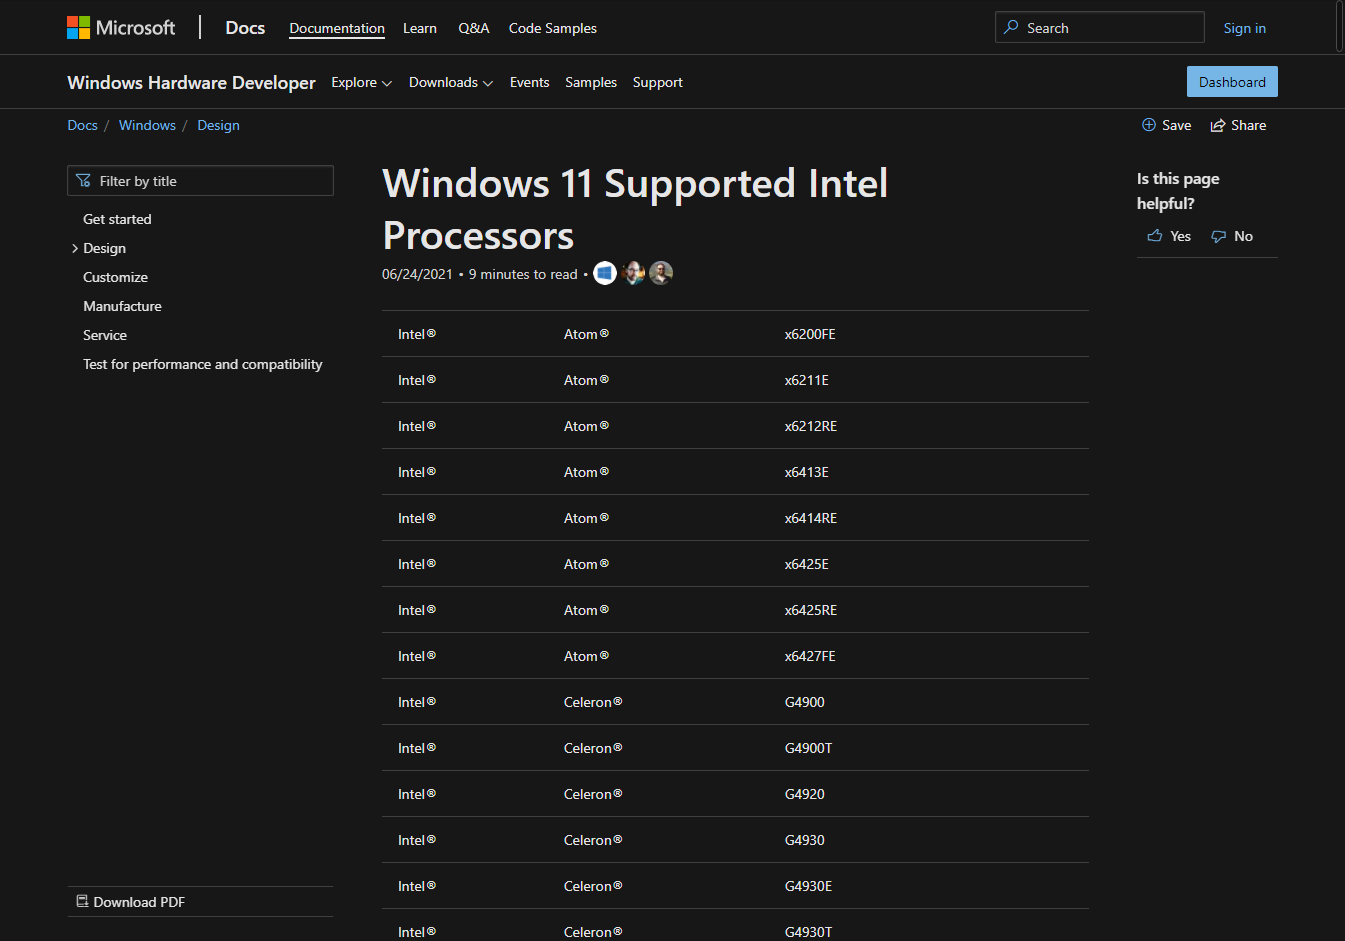Viewport: 1345px width, 941px height.
Task: Select Manufacture in sidebar
Action: (x=122, y=306)
